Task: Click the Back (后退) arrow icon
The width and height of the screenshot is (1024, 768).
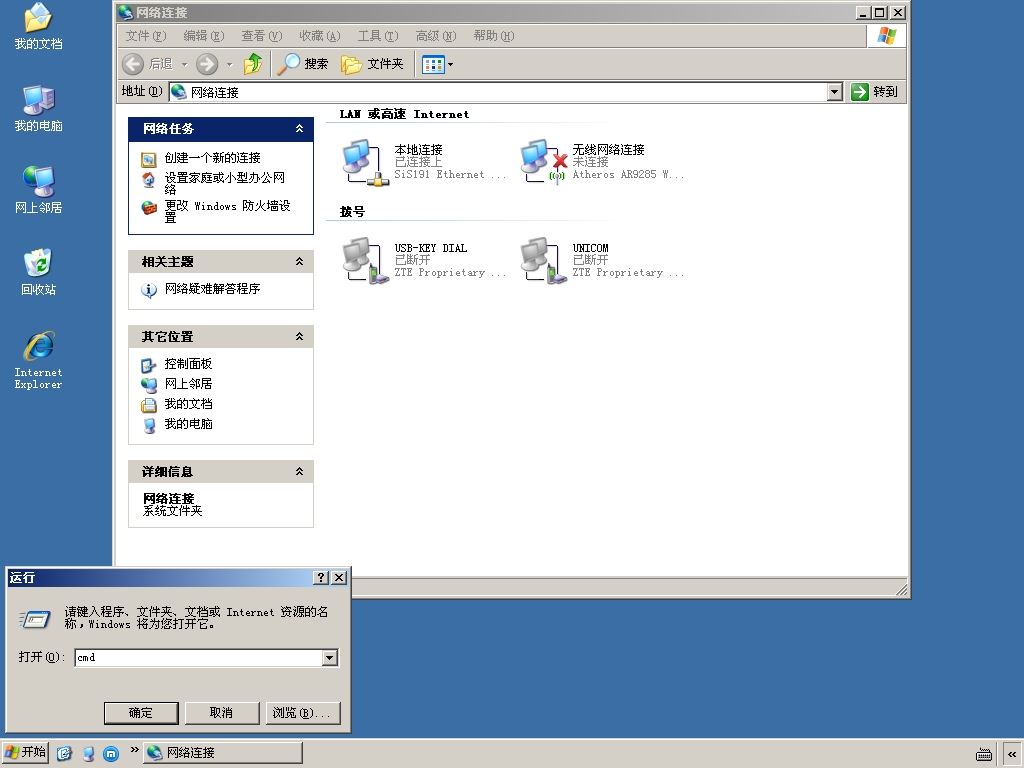Action: point(133,64)
